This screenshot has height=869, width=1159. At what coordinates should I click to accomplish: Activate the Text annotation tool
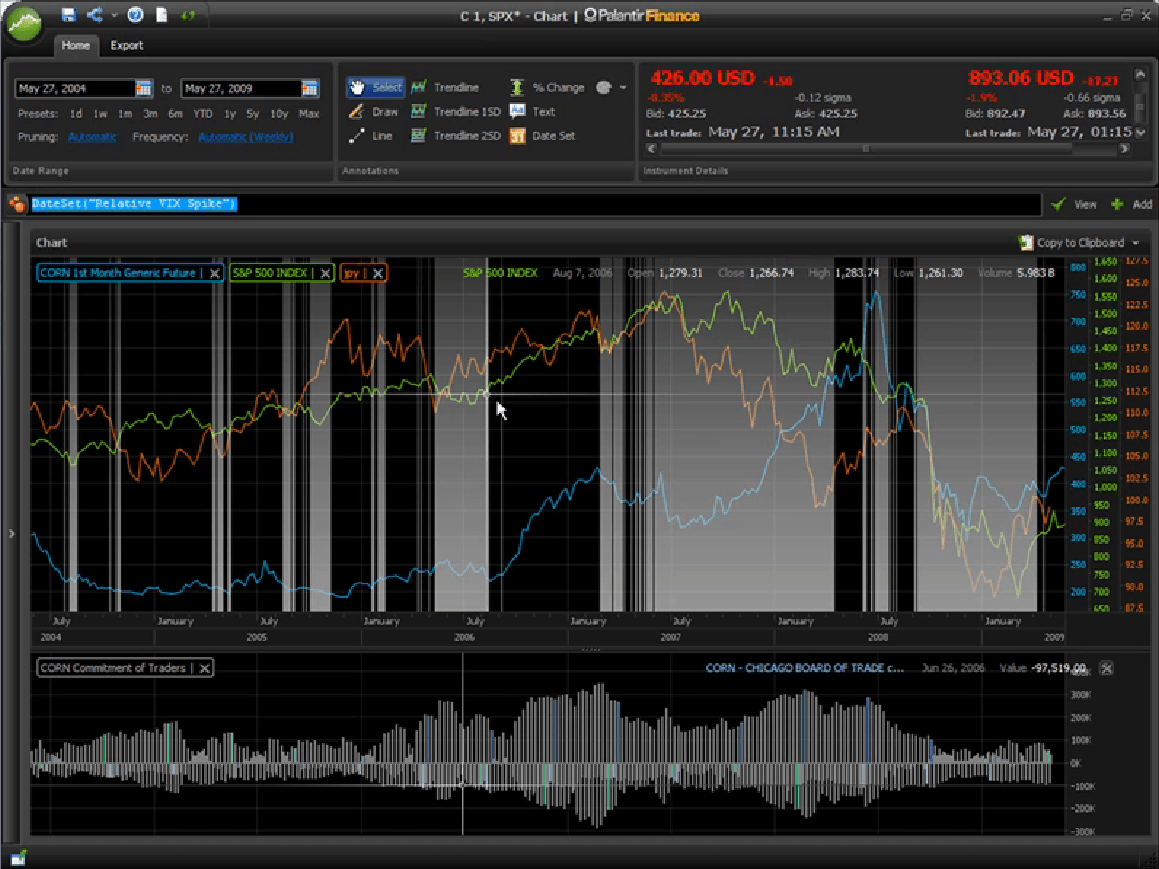tap(532, 112)
